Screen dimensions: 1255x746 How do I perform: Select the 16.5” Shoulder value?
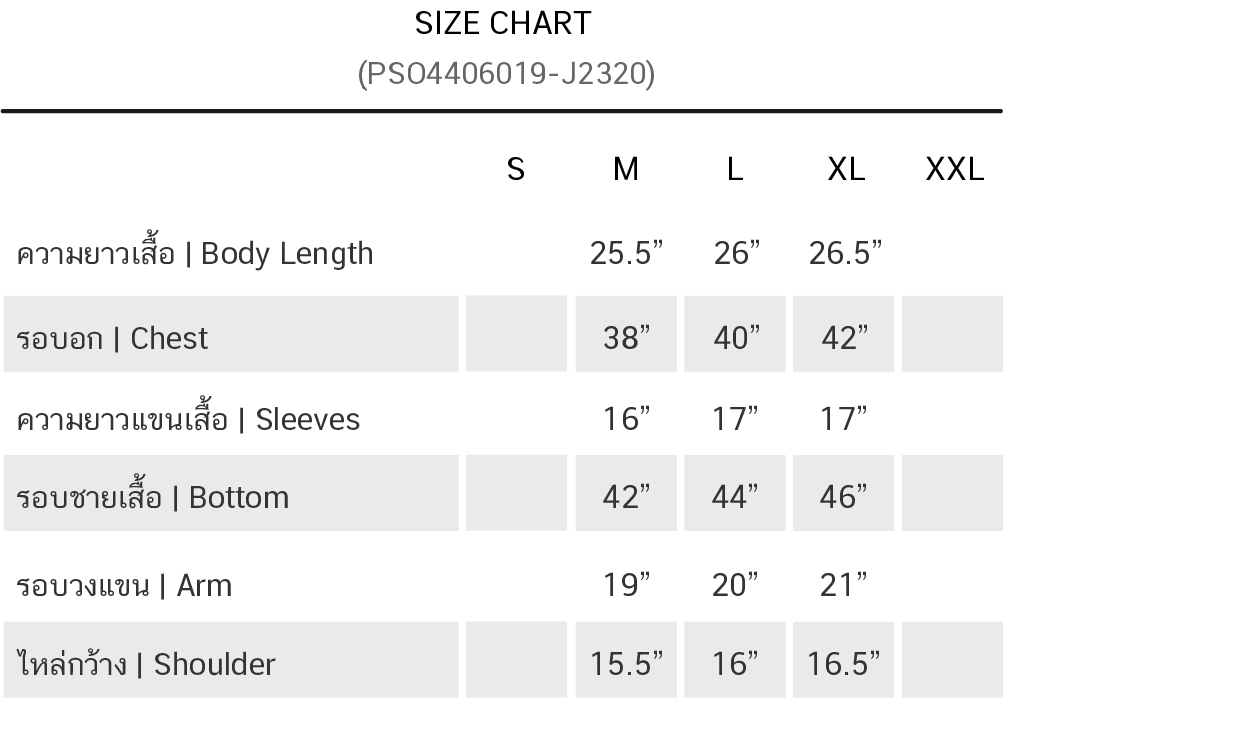(x=843, y=664)
